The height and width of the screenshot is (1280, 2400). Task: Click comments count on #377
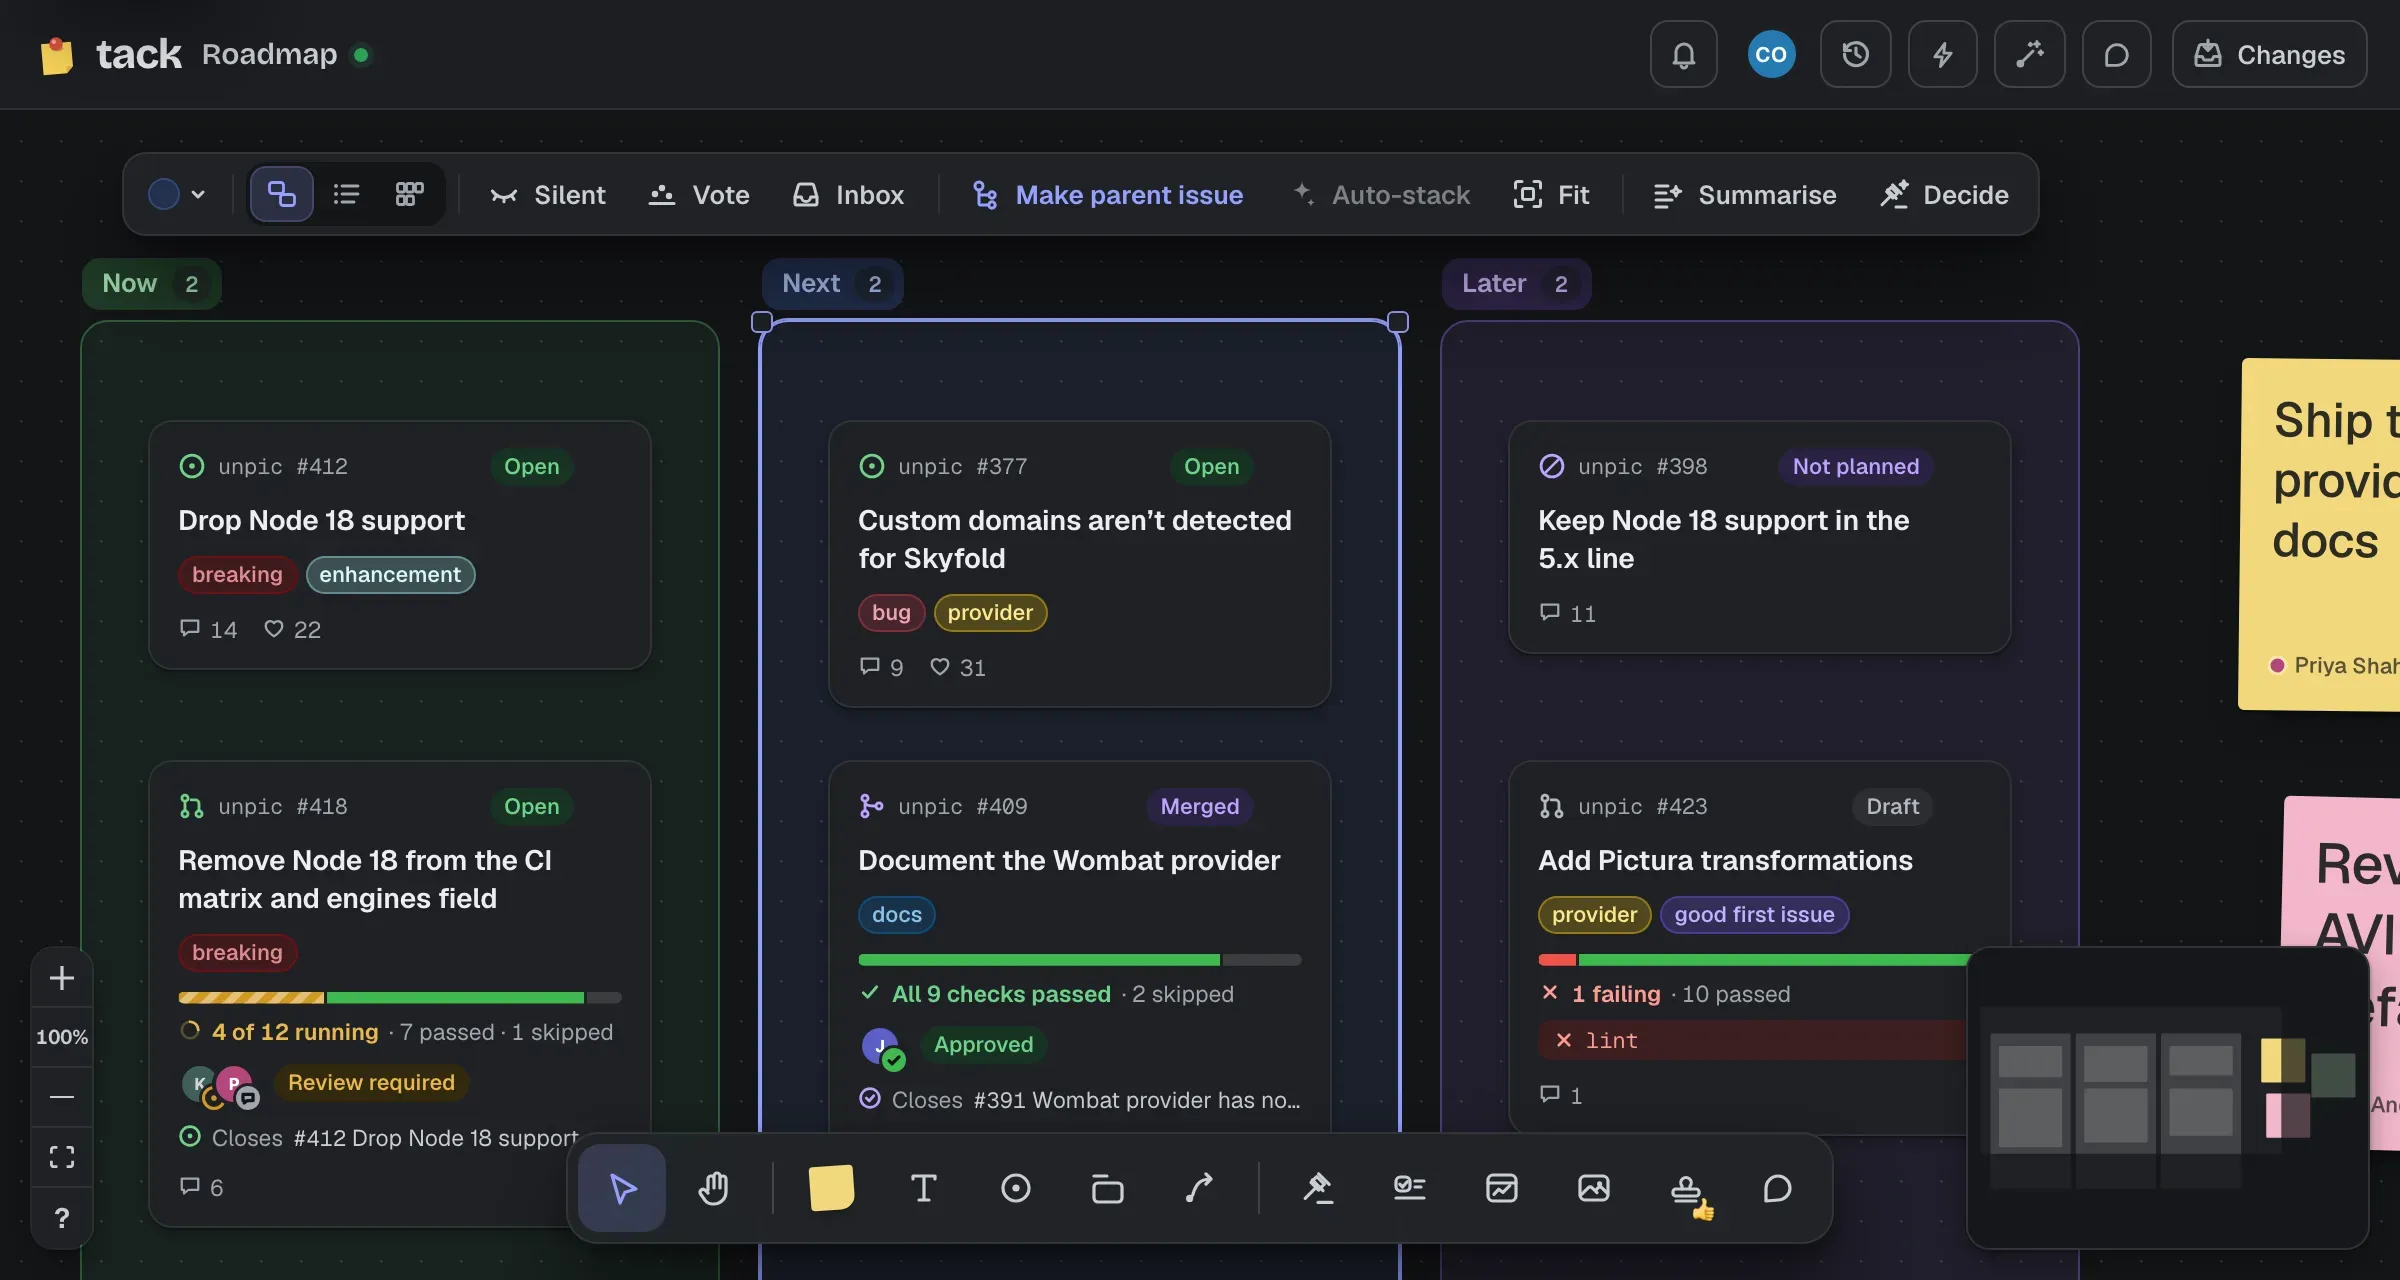pos(881,667)
